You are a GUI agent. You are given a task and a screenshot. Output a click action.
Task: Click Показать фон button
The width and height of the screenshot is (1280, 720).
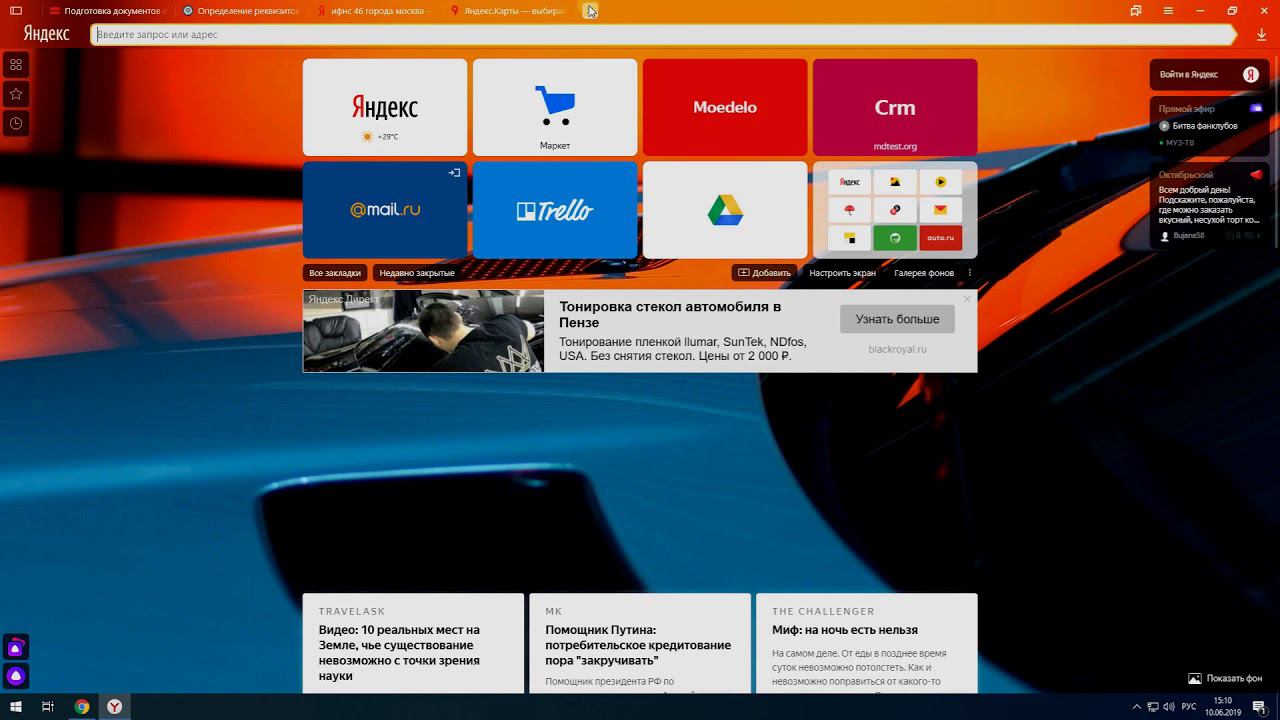point(1225,678)
